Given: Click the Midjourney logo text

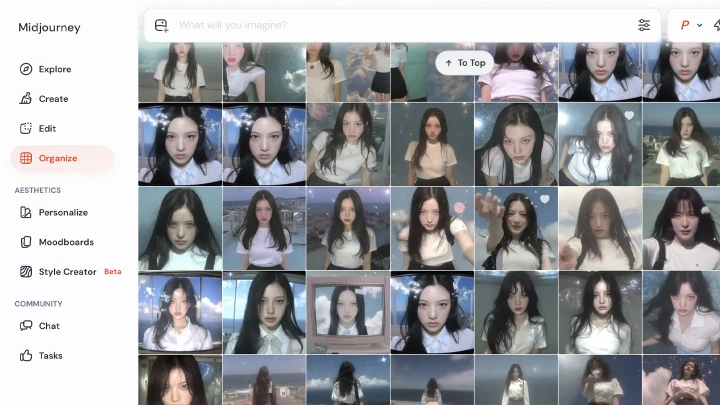Looking at the screenshot, I should point(49,28).
